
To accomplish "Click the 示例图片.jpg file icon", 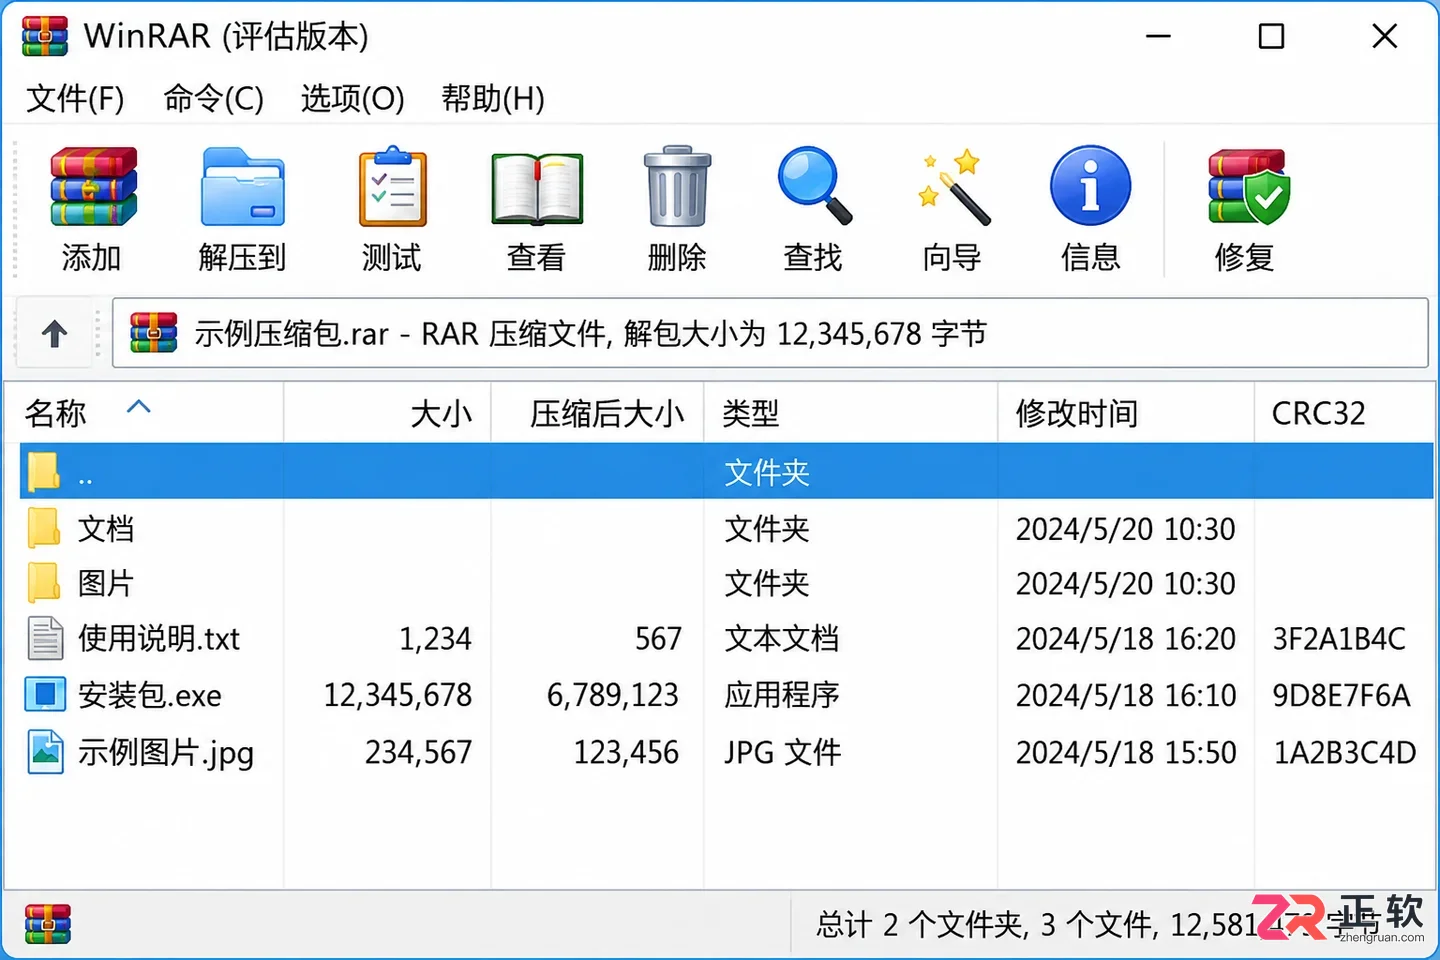I will click(46, 752).
